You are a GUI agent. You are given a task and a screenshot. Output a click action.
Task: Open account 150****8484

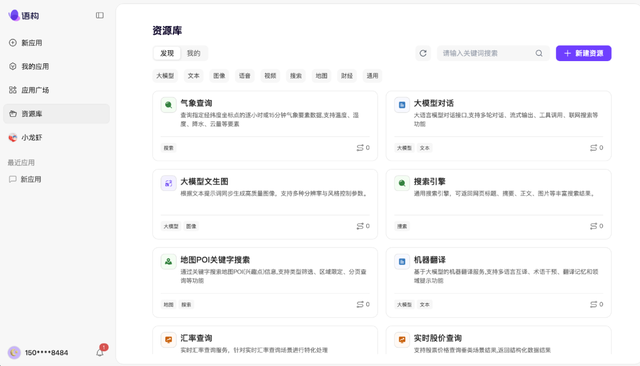pyautogui.click(x=46, y=353)
